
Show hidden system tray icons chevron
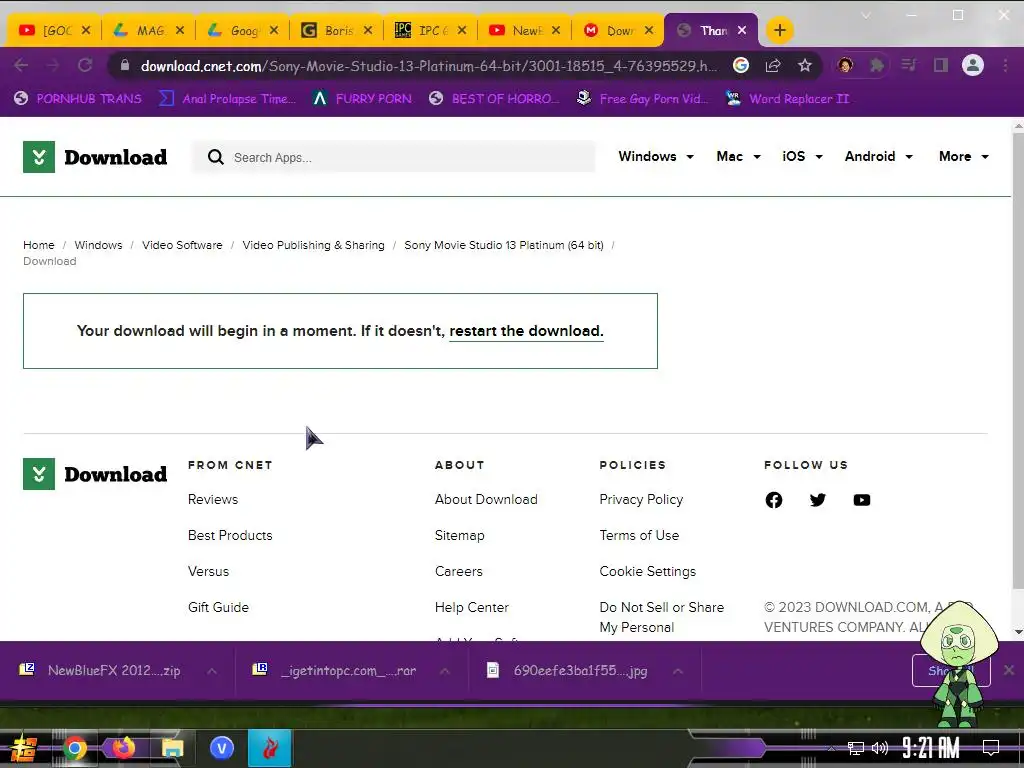(x=831, y=748)
